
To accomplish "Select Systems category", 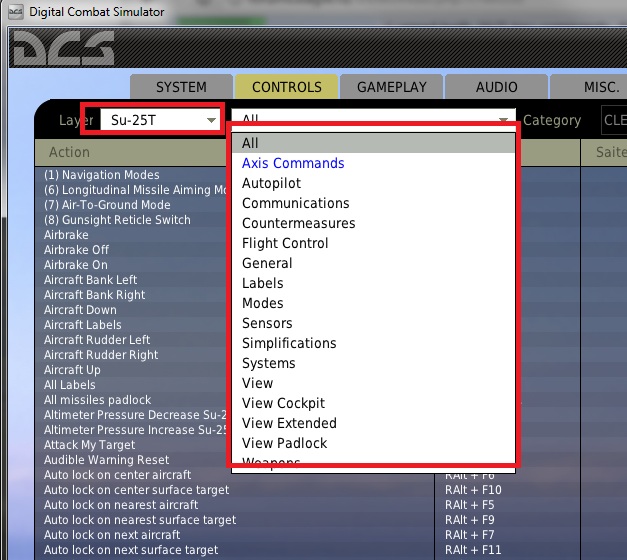I will [373, 363].
